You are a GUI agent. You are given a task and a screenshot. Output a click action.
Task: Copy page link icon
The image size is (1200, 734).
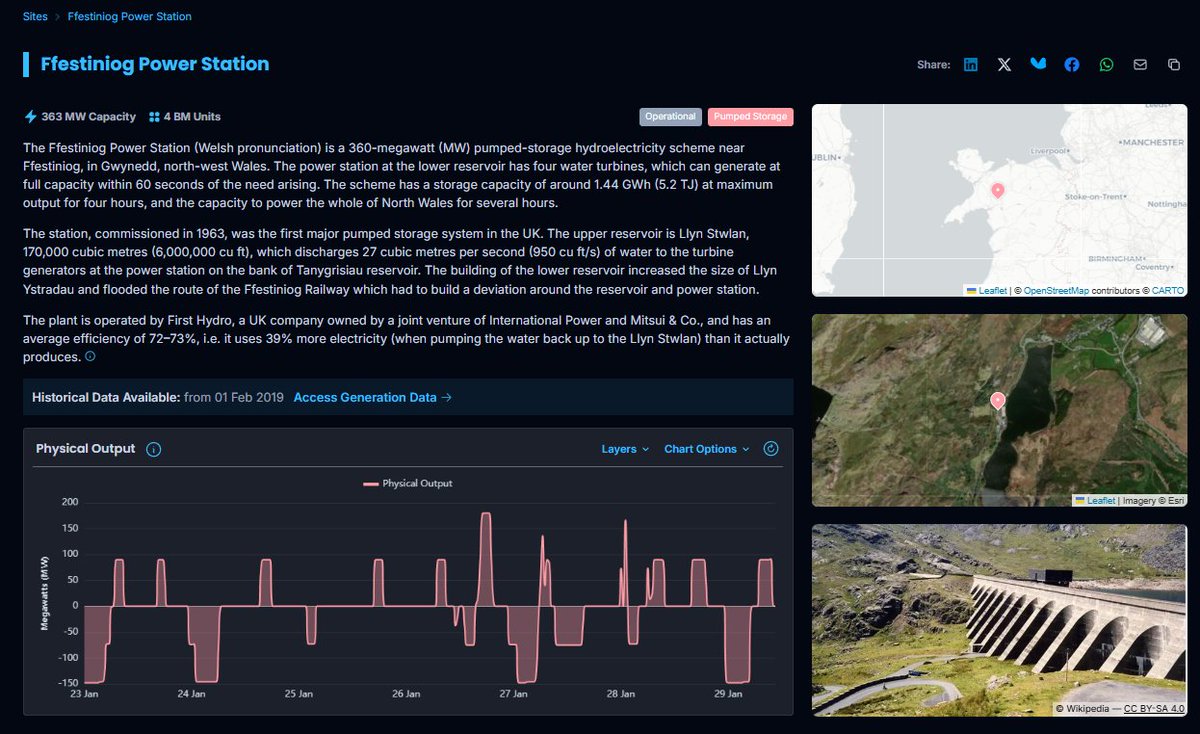tap(1174, 64)
